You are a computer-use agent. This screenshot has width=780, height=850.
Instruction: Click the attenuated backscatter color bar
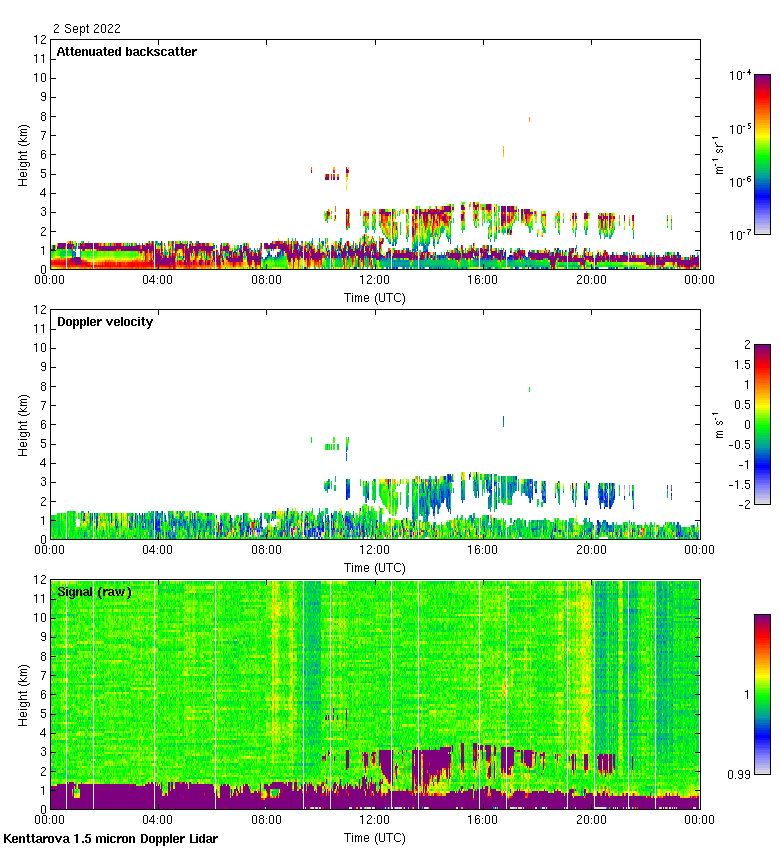(x=762, y=154)
